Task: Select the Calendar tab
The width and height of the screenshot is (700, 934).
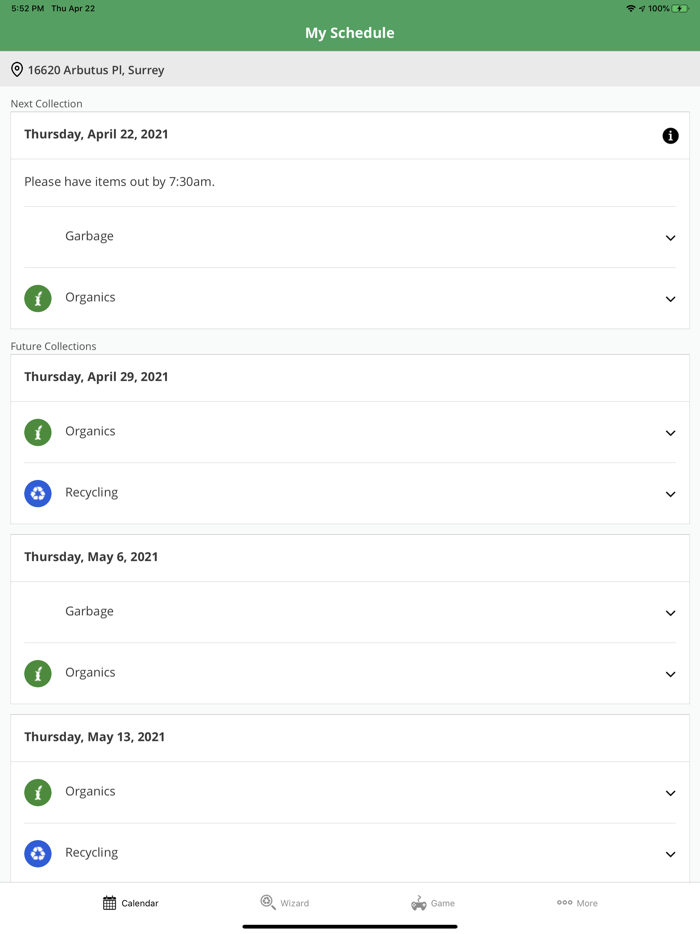Action: tap(131, 903)
